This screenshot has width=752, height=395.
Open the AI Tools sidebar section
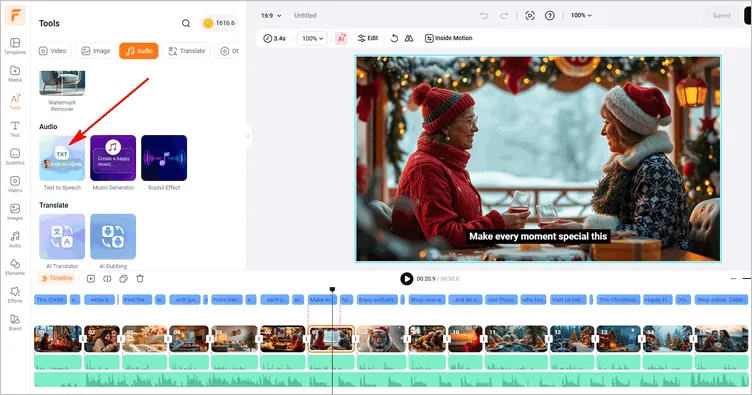click(x=15, y=102)
